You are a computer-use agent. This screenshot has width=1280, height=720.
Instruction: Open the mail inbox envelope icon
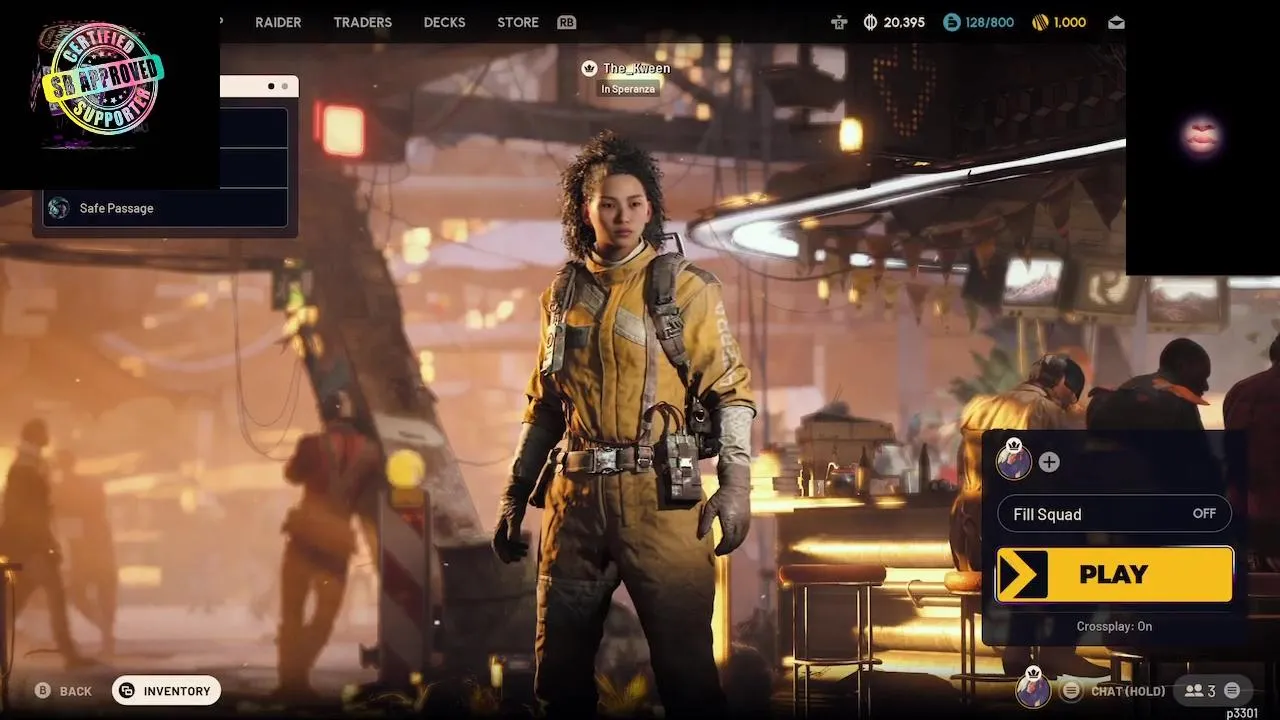pos(1116,22)
